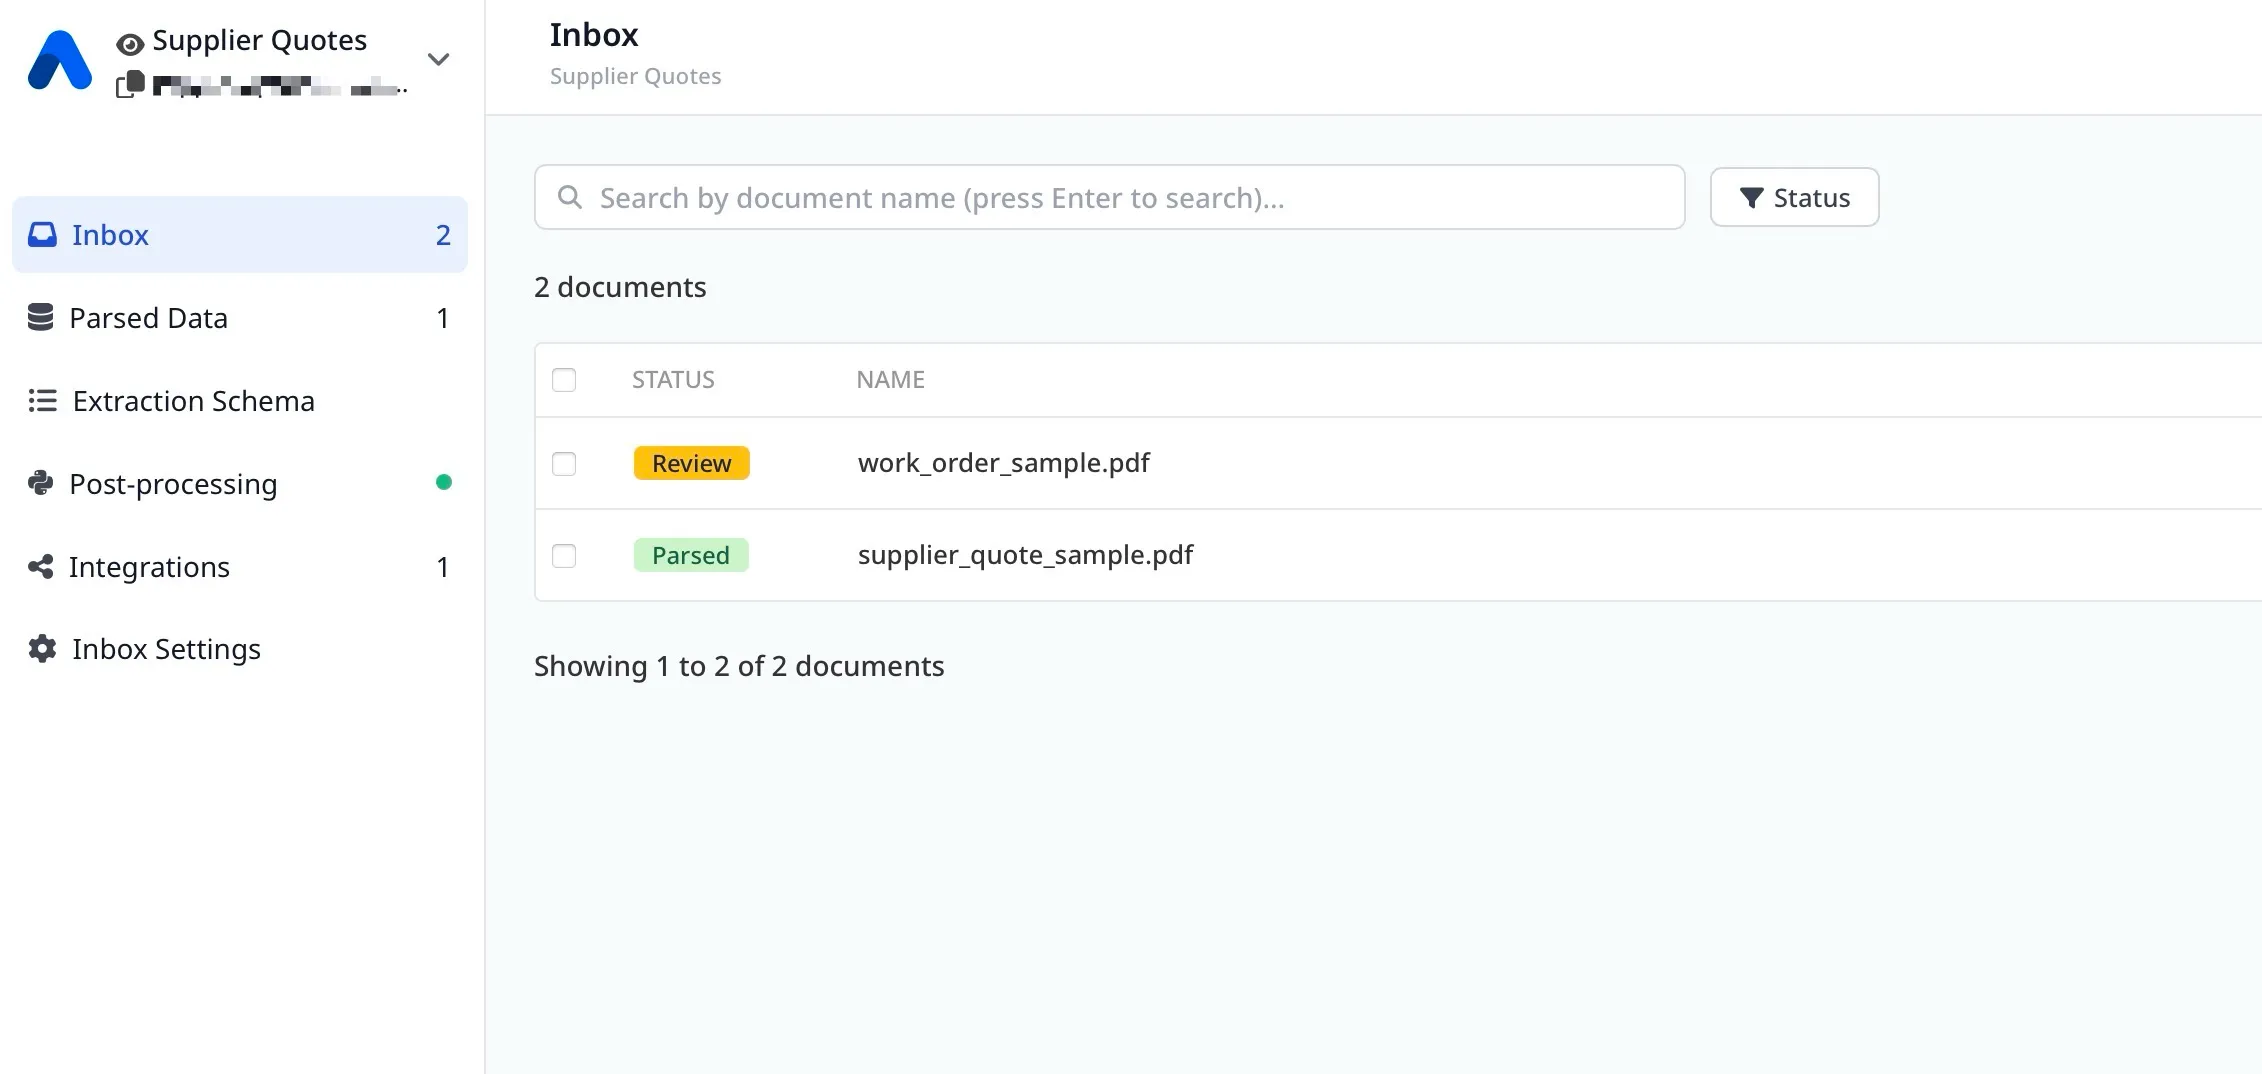Open the Inbox menu item
This screenshot has width=2262, height=1074.
tap(240, 234)
